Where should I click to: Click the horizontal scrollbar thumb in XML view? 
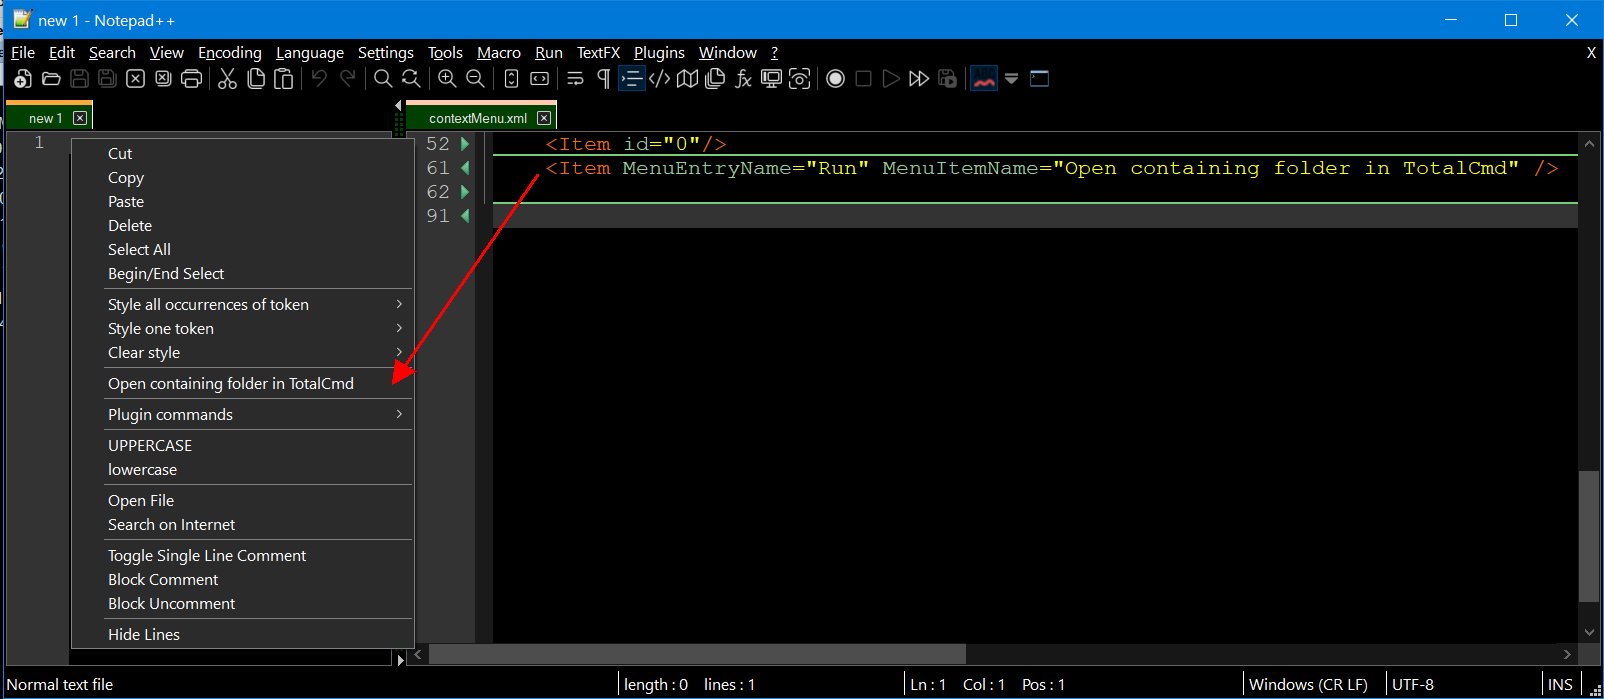(x=697, y=654)
